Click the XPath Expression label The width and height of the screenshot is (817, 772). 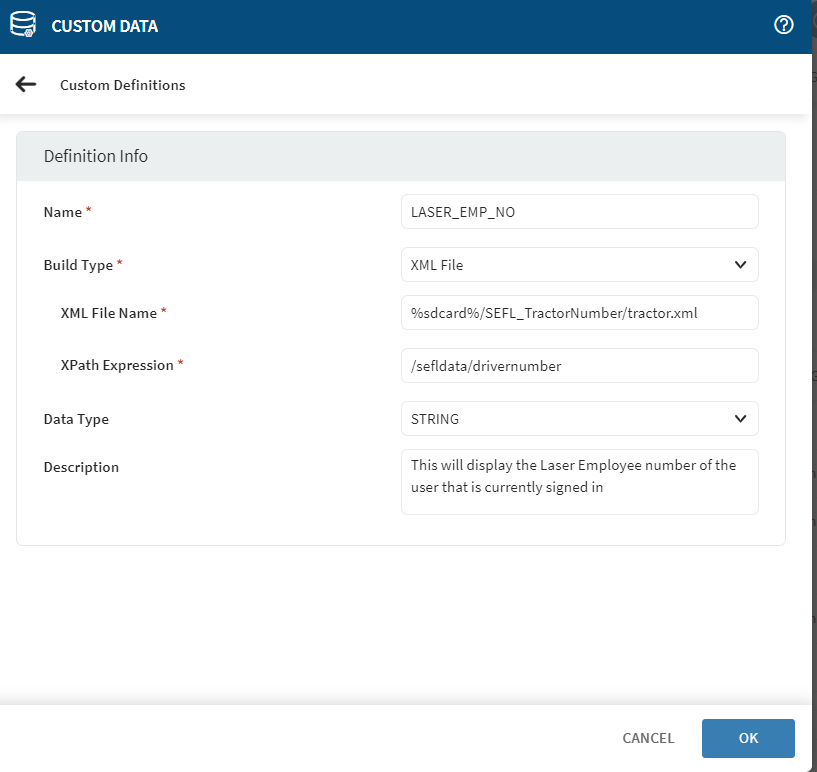117,366
